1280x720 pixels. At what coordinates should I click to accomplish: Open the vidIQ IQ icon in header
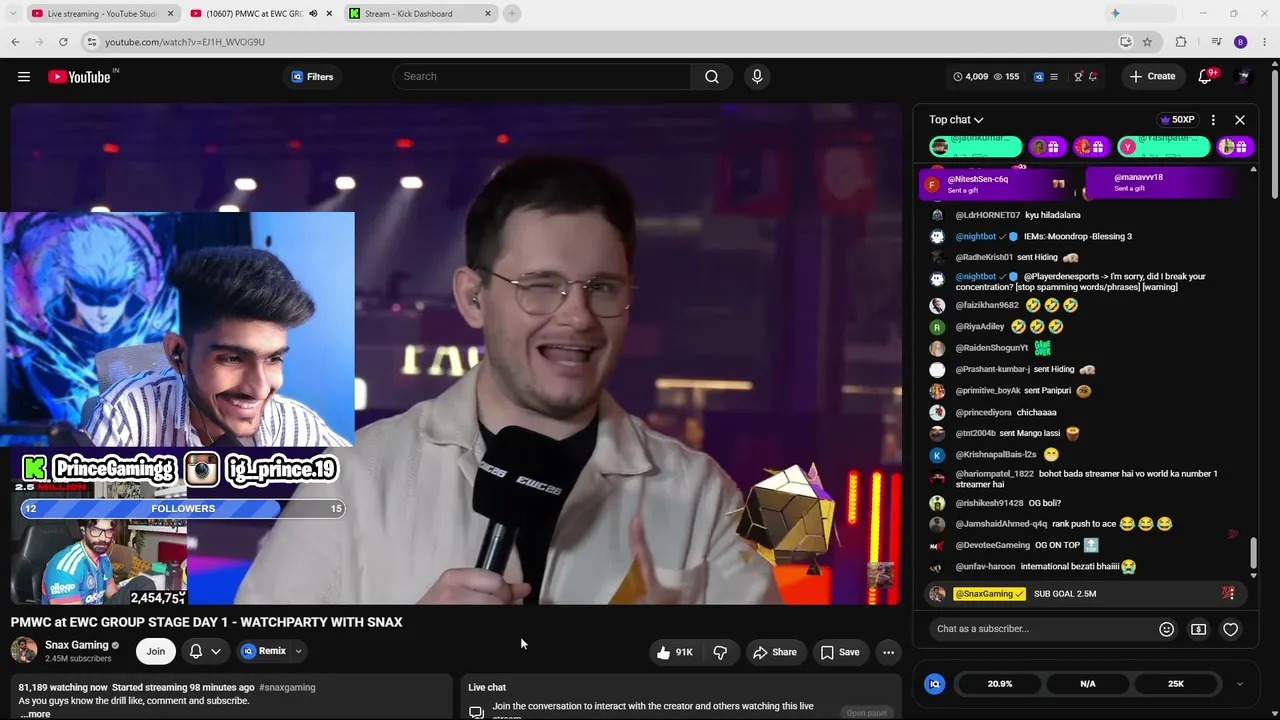[1038, 77]
